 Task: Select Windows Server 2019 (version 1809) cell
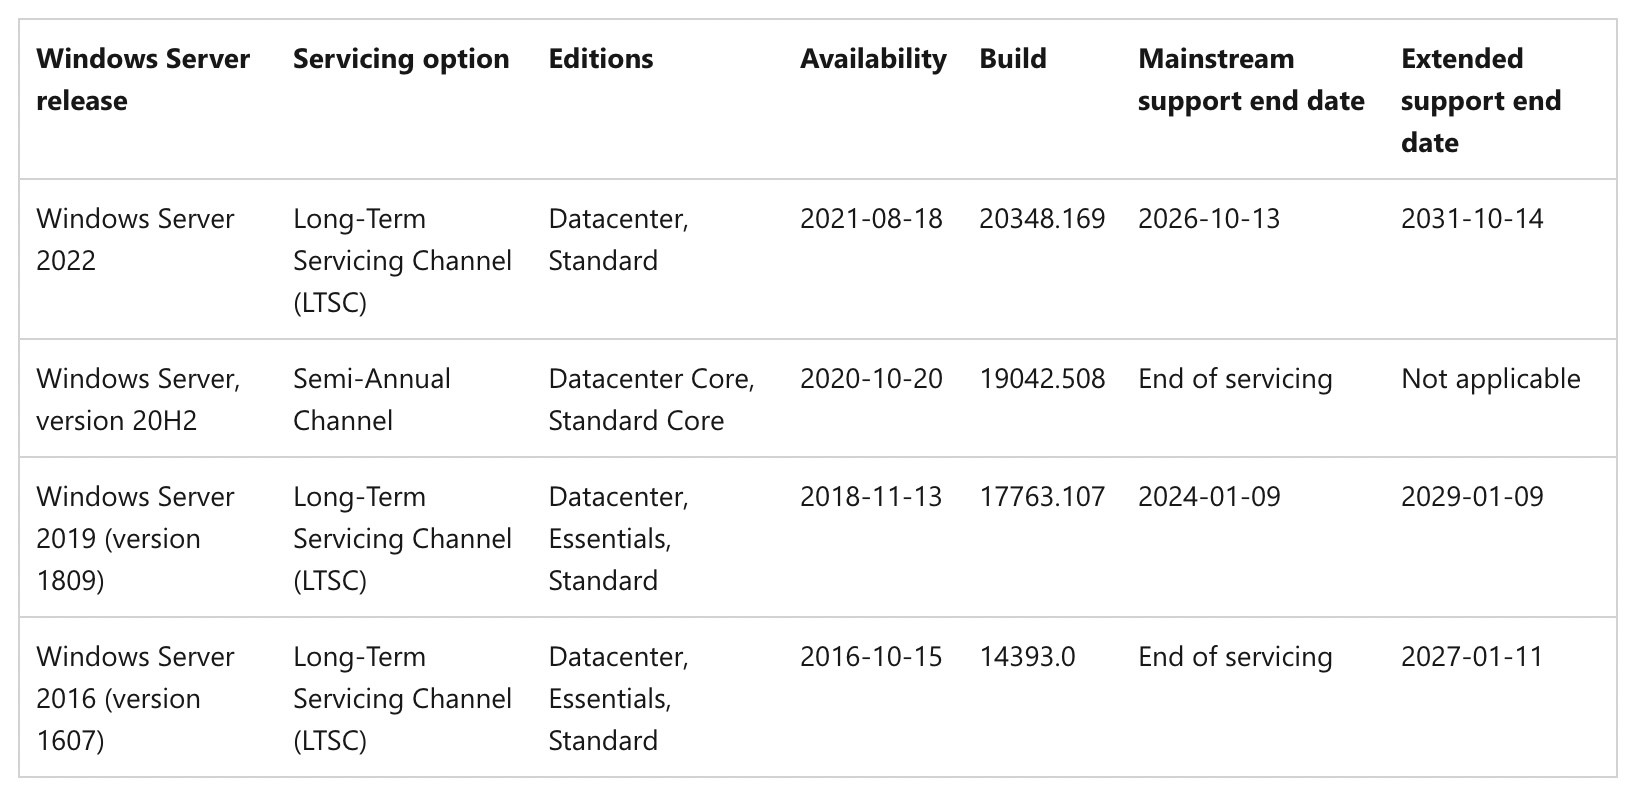(135, 538)
